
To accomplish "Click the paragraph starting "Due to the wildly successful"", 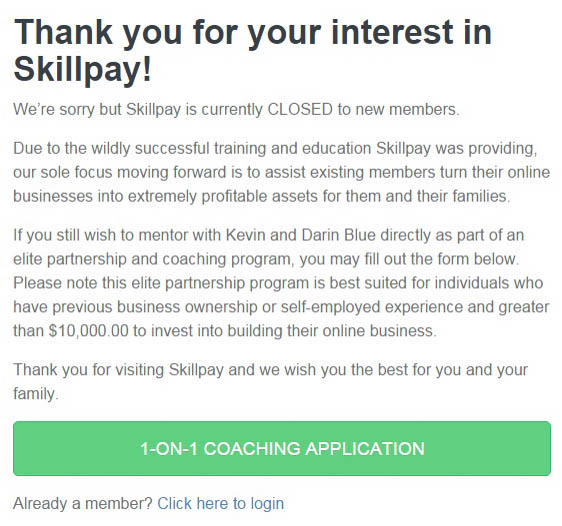I will (281, 172).
